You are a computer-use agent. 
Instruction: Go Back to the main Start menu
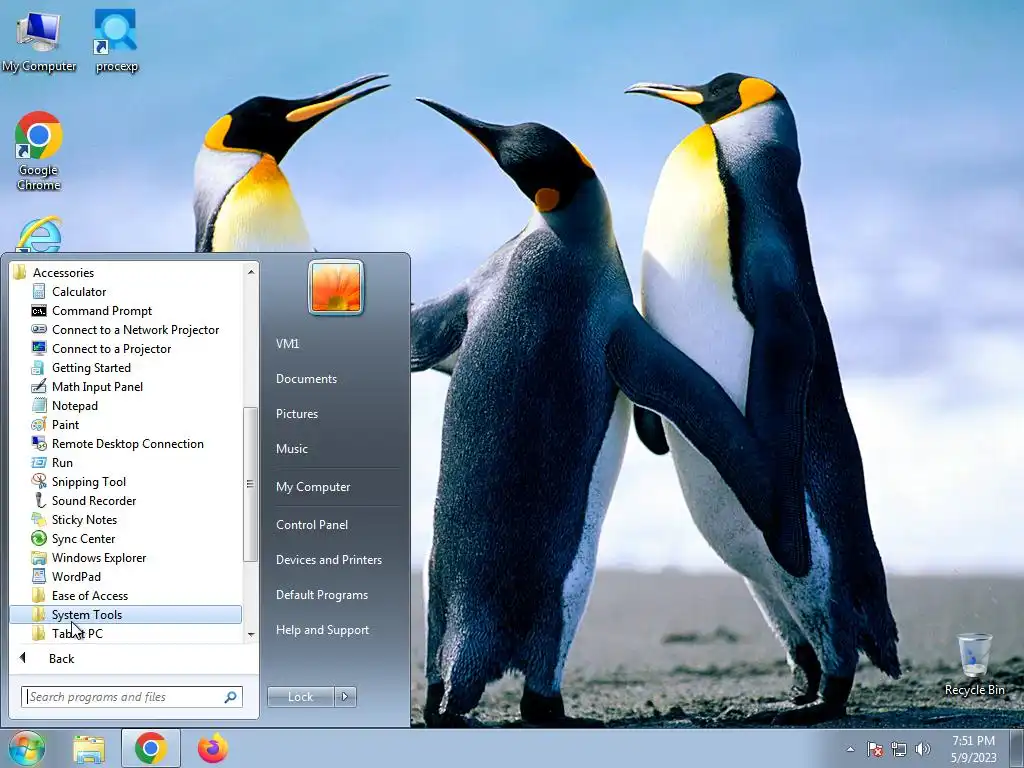click(x=61, y=658)
